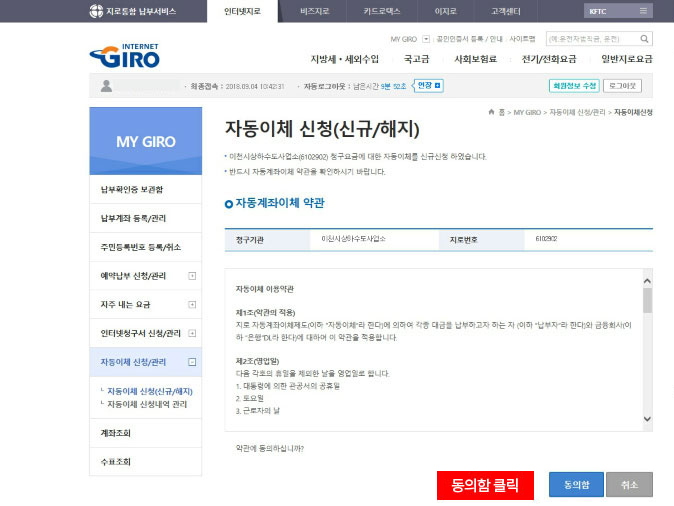674x506 pixels.
Task: Expand 예약납부 신청/관리 menu
Action: click(192, 276)
